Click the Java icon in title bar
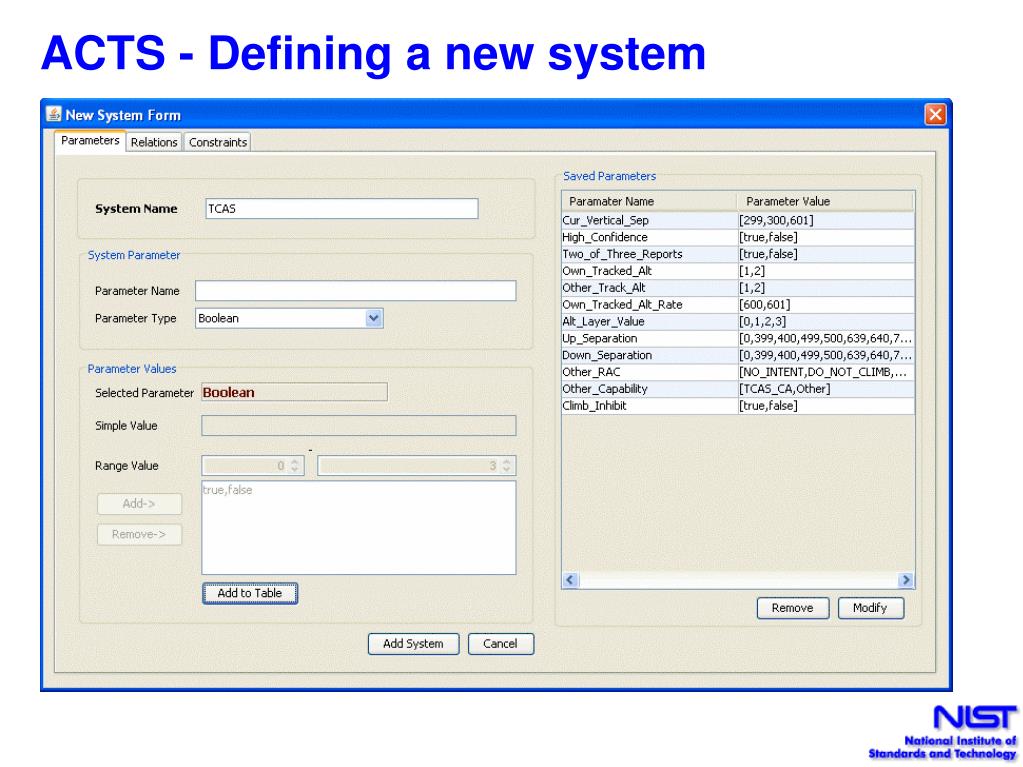1023x767 pixels. pos(53,115)
